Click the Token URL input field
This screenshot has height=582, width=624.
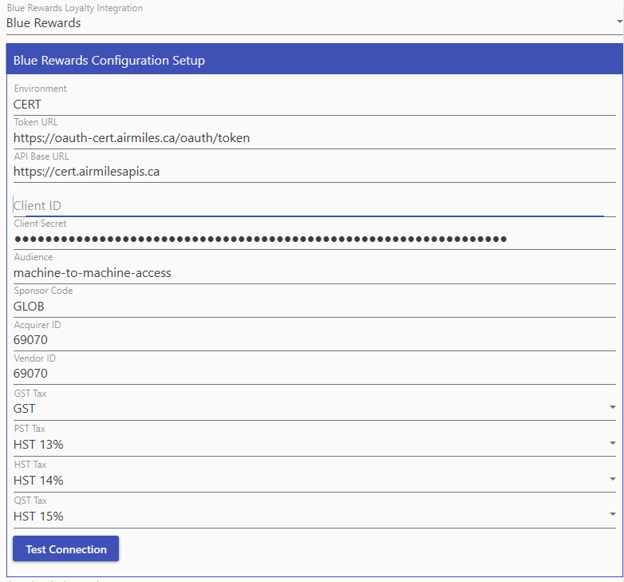[314, 138]
